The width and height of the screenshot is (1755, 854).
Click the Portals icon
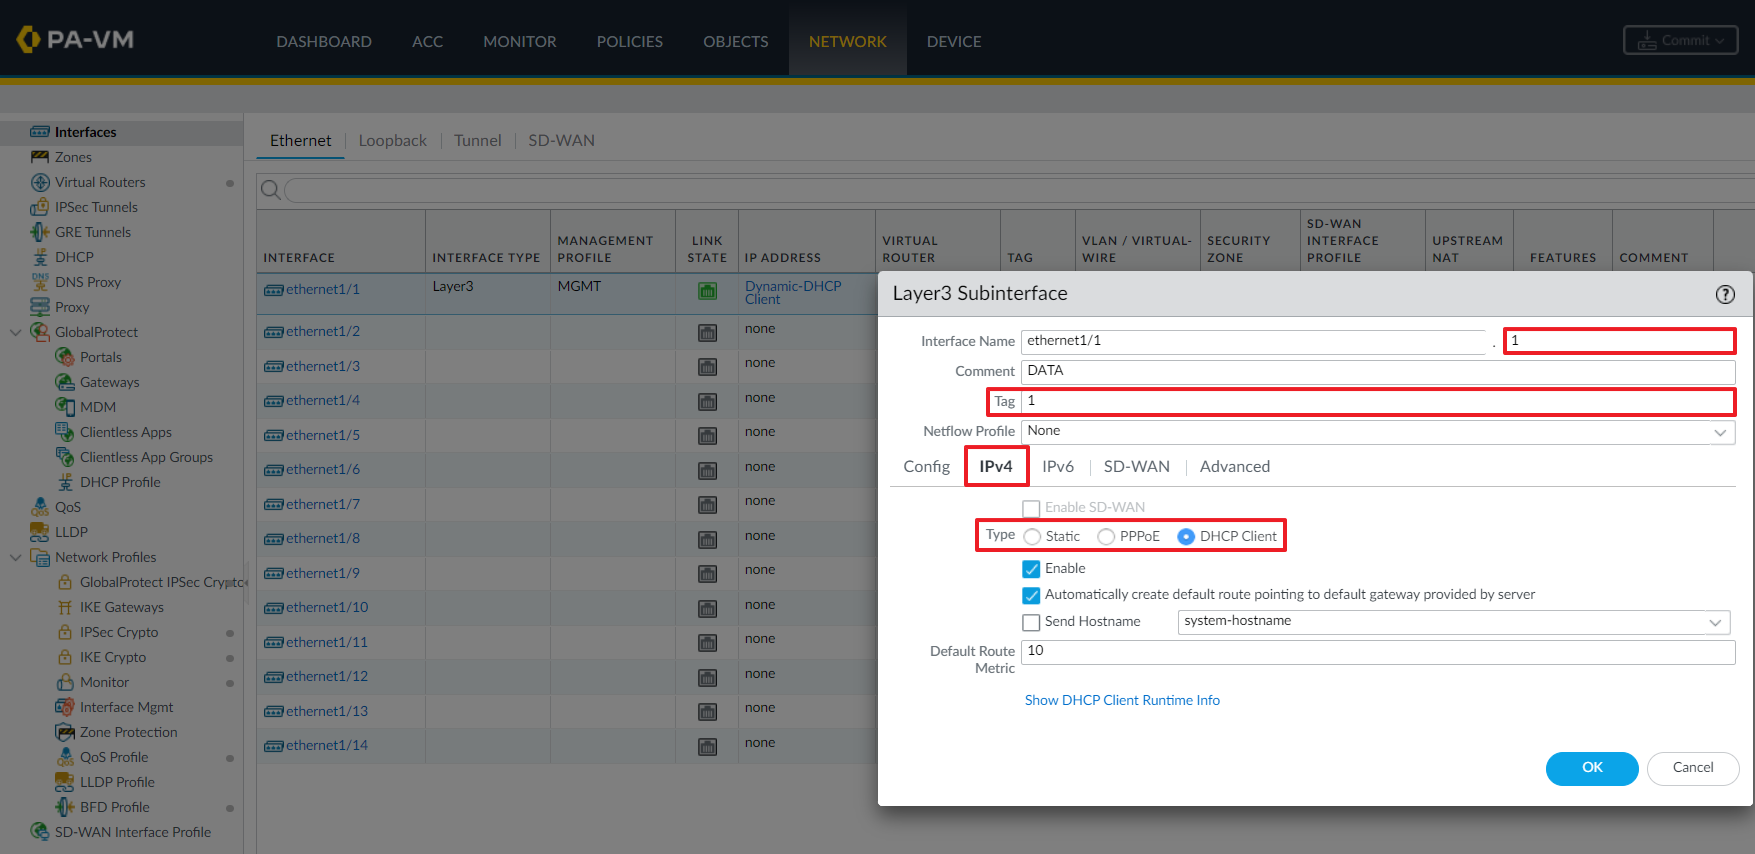65,357
